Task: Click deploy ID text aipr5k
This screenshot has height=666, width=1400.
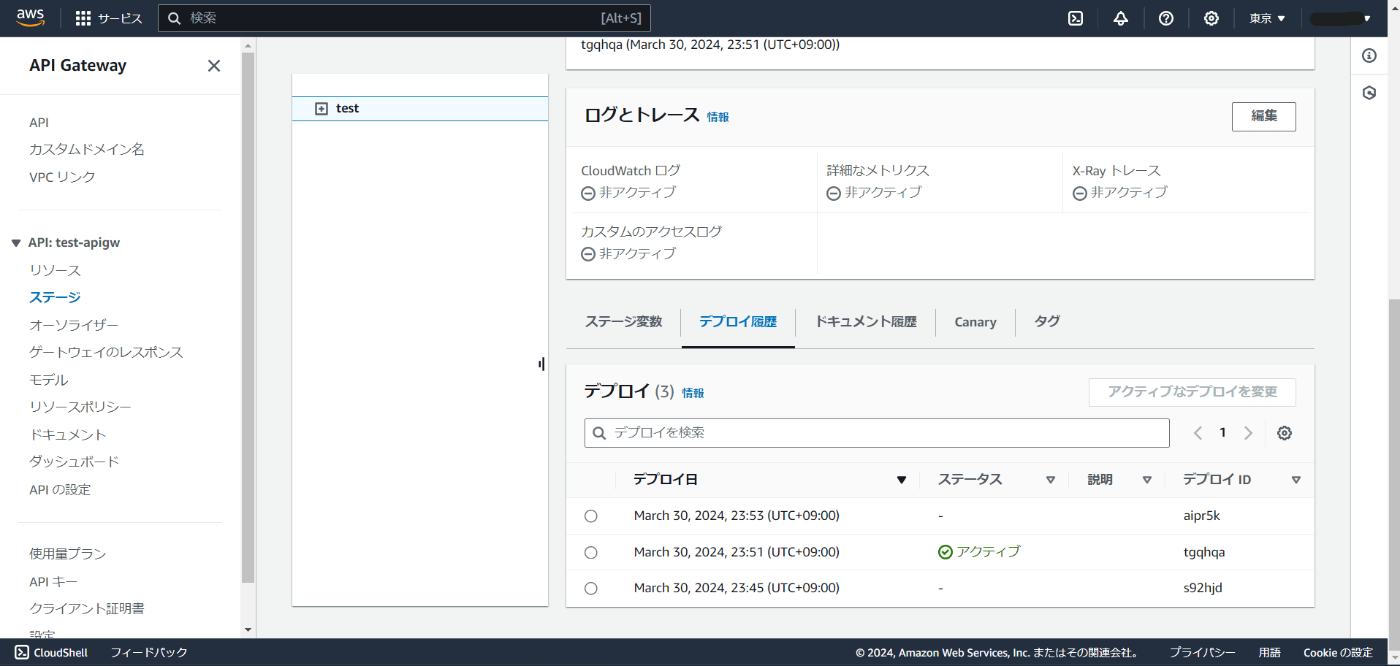Action: pyautogui.click(x=1201, y=516)
